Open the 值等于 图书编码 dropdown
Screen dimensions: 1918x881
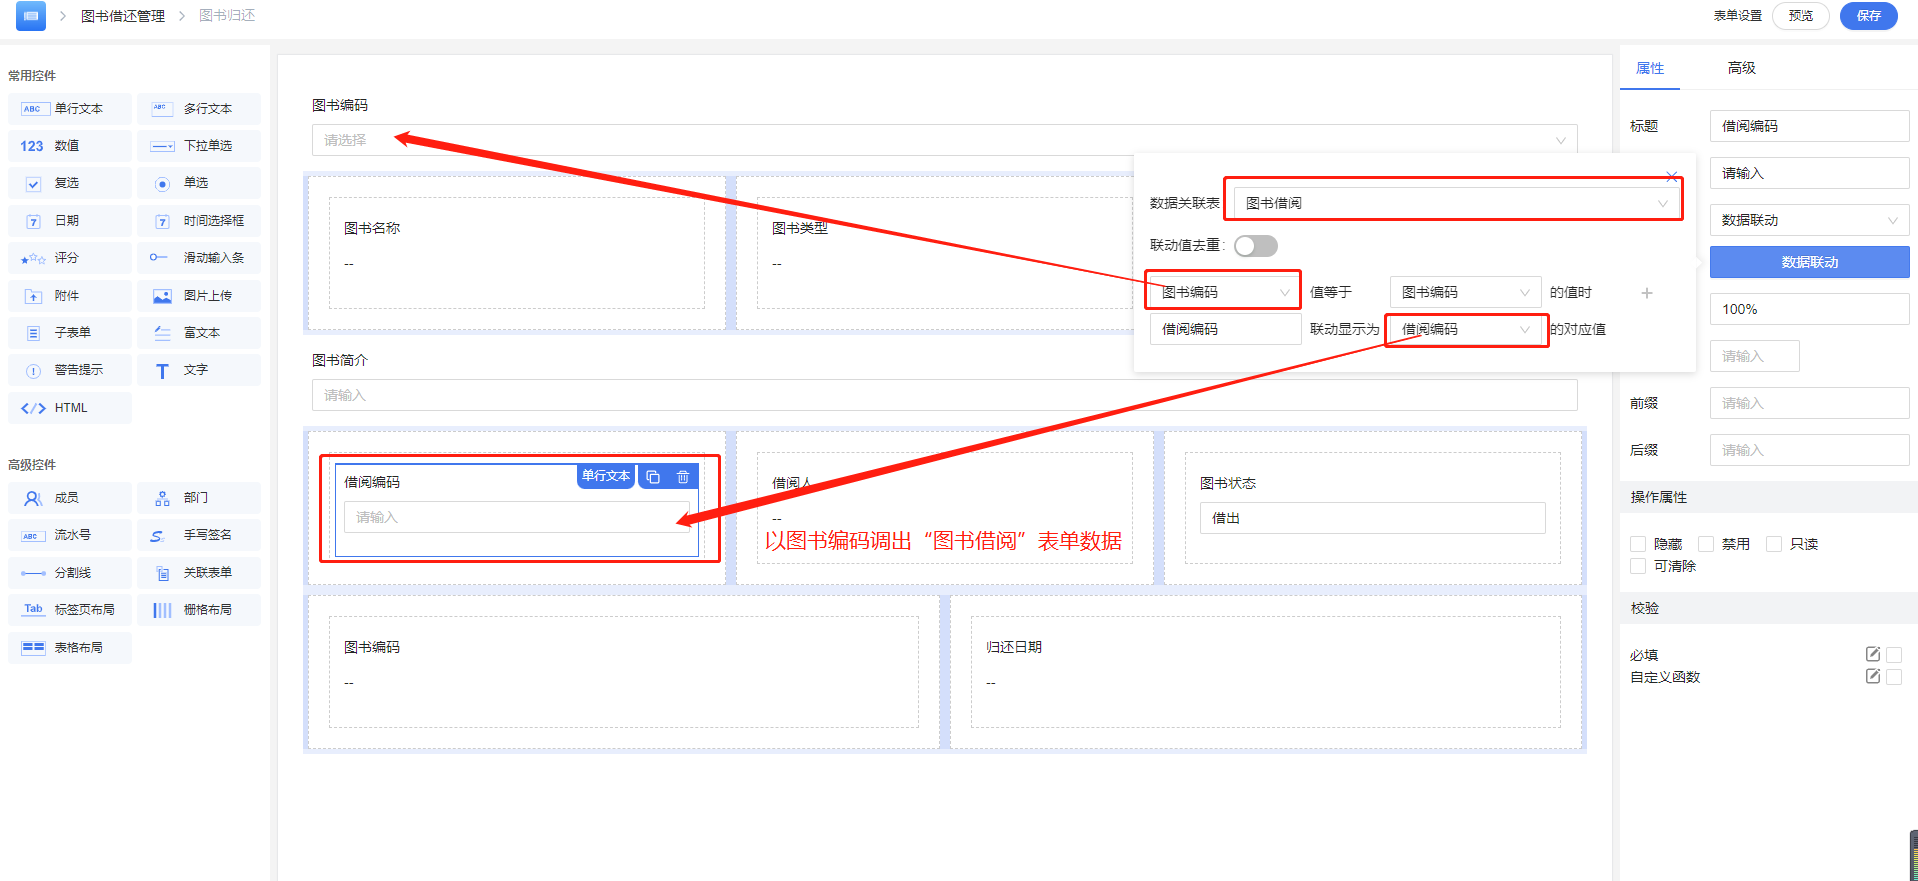click(x=1465, y=292)
